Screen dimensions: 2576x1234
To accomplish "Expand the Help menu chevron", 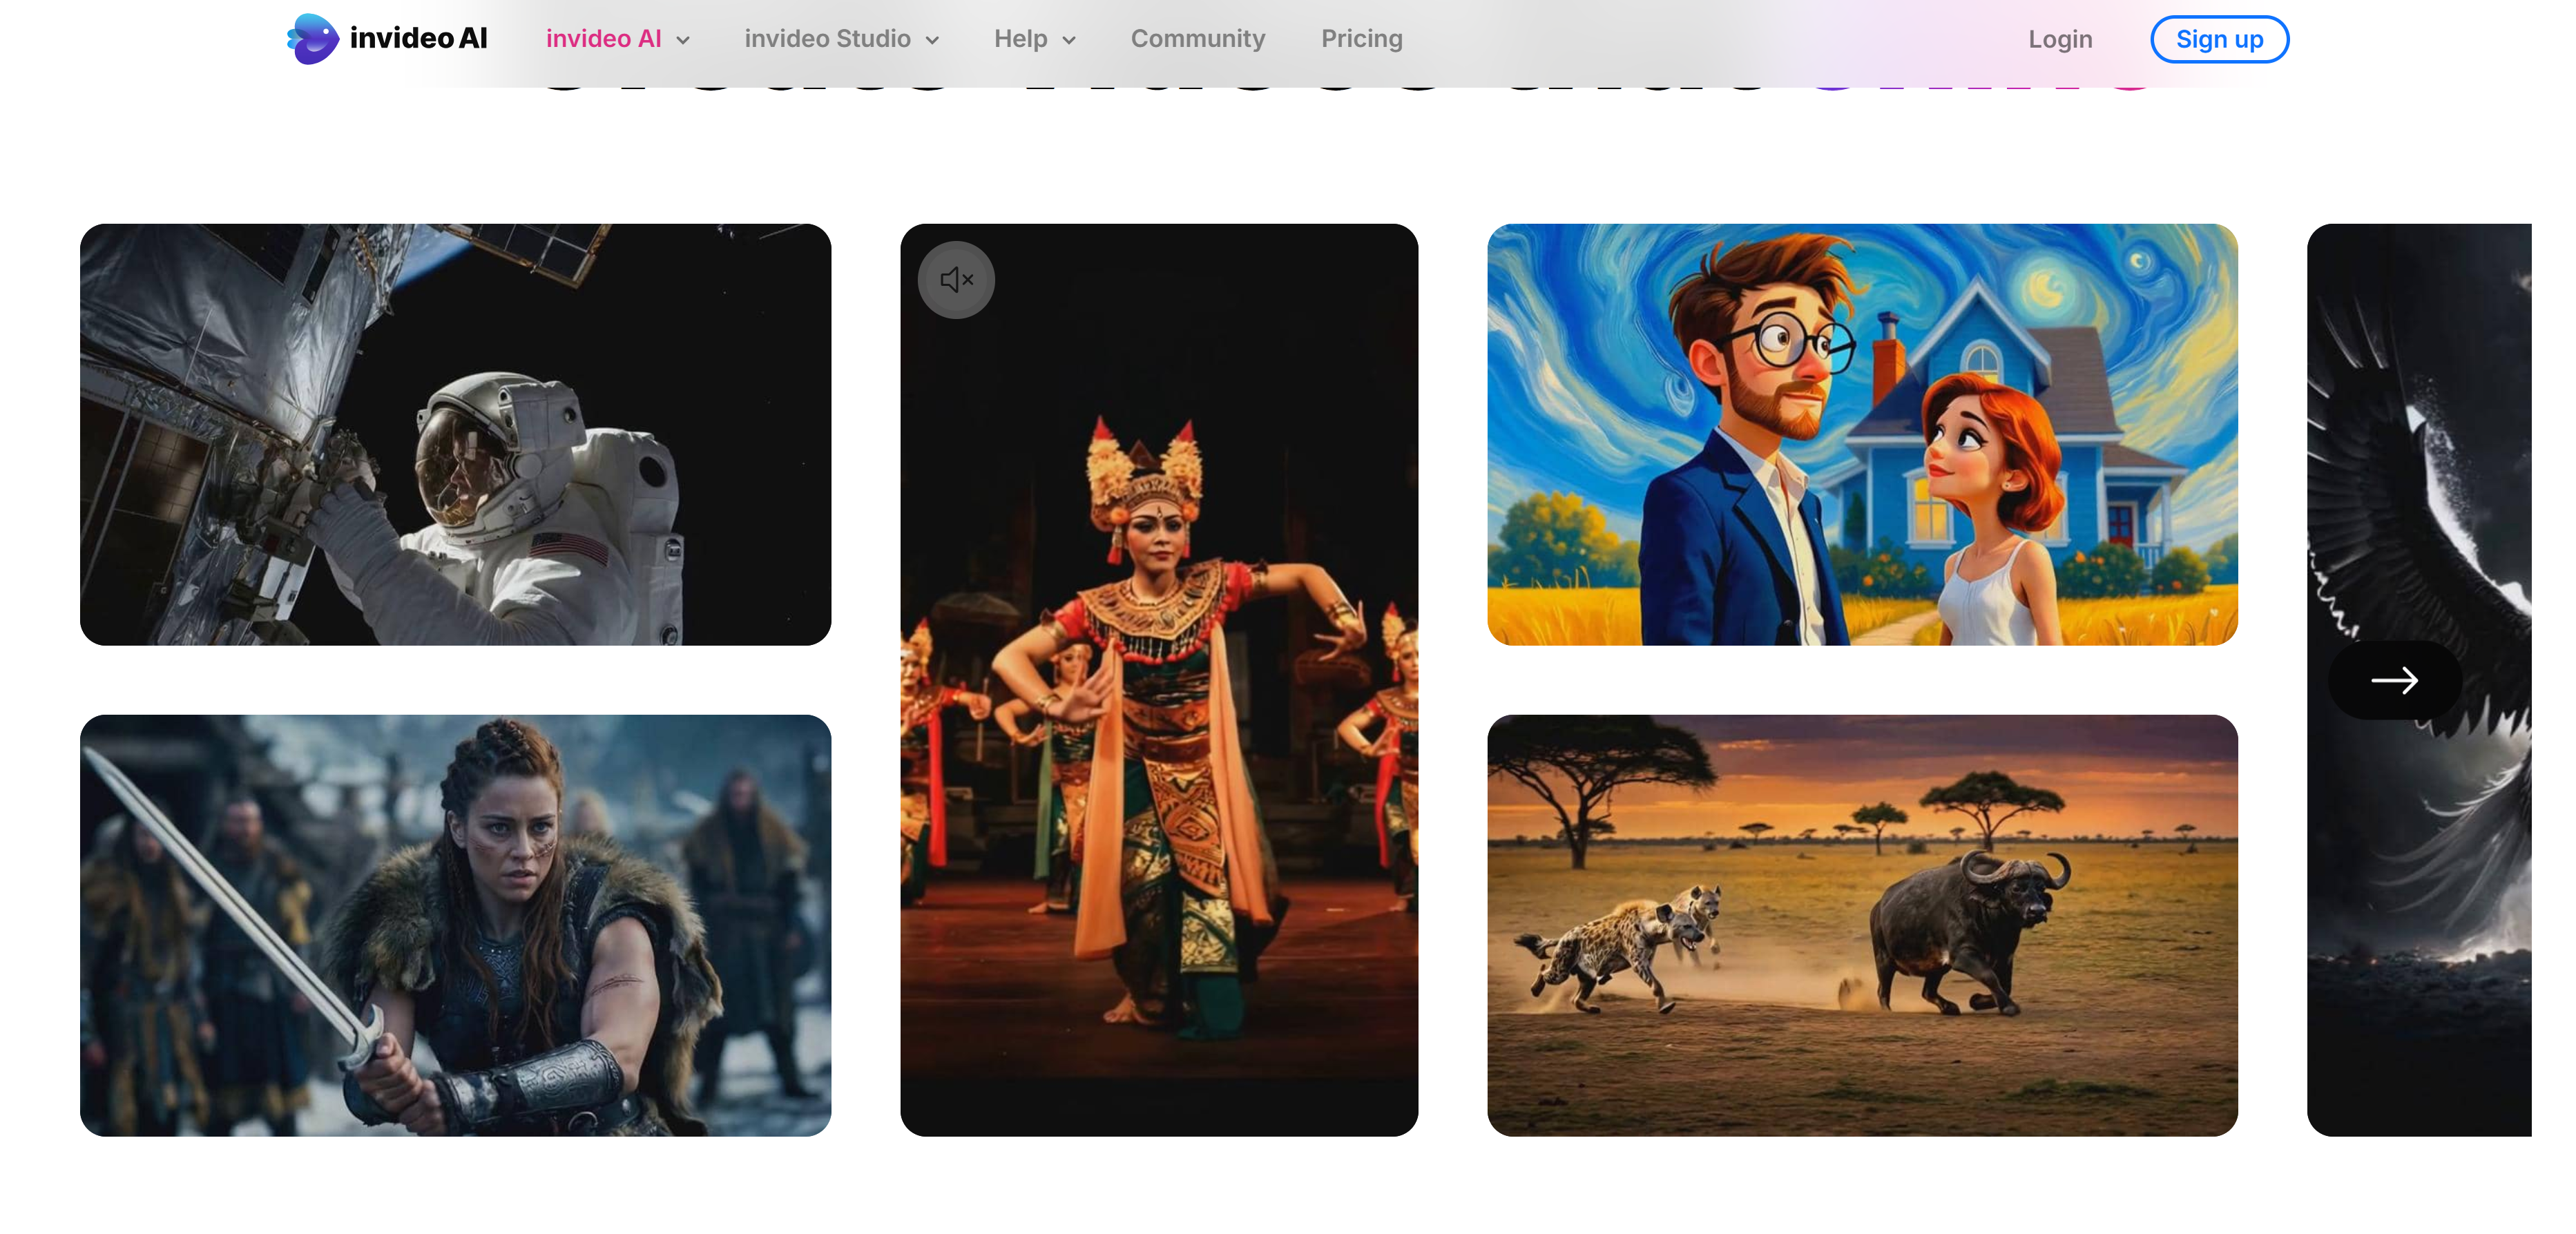I will 1069,41.
